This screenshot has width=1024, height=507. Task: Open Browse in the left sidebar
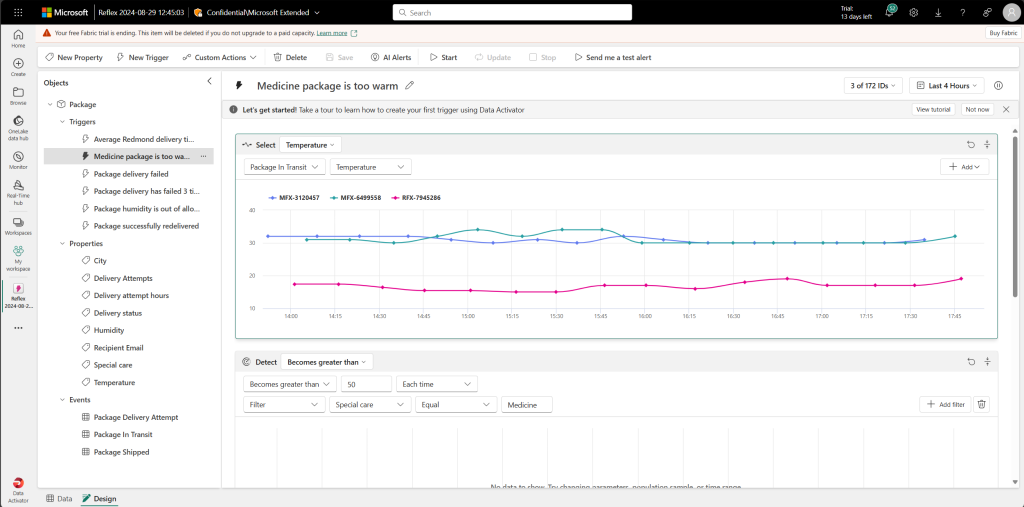coord(18,96)
